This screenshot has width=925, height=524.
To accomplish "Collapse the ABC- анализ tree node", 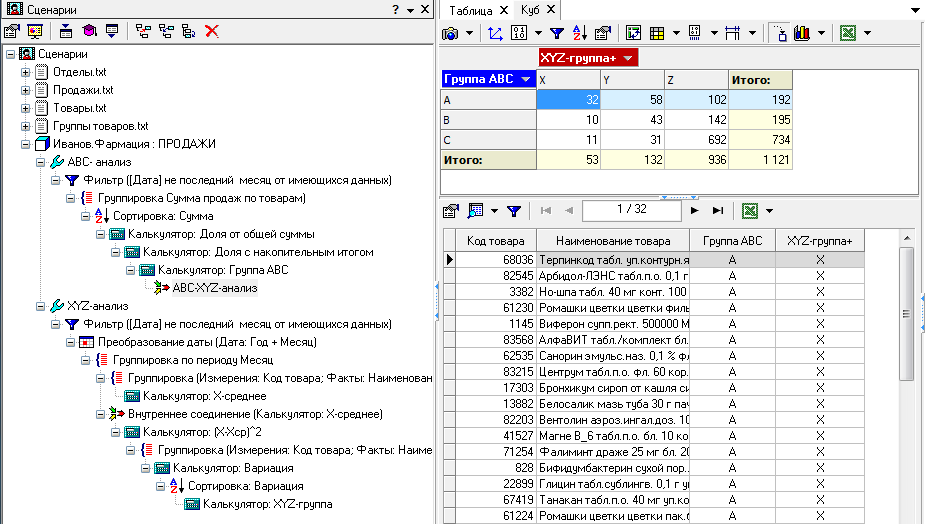I will click(x=40, y=162).
